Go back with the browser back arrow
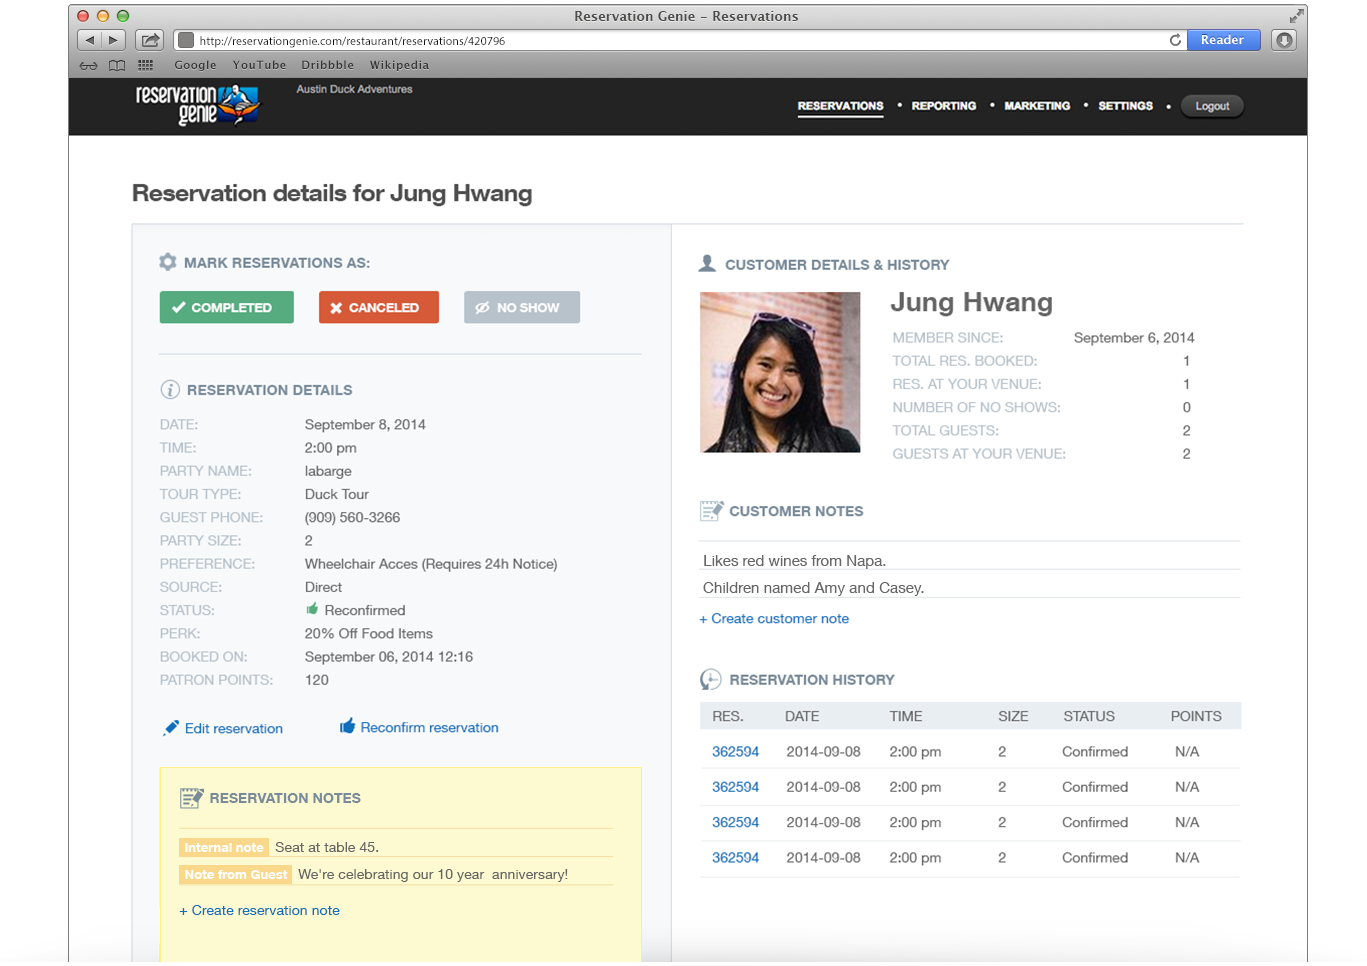 (90, 40)
